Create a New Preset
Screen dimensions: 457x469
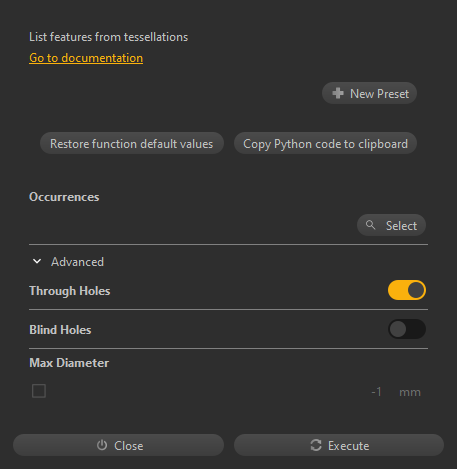pyautogui.click(x=369, y=93)
